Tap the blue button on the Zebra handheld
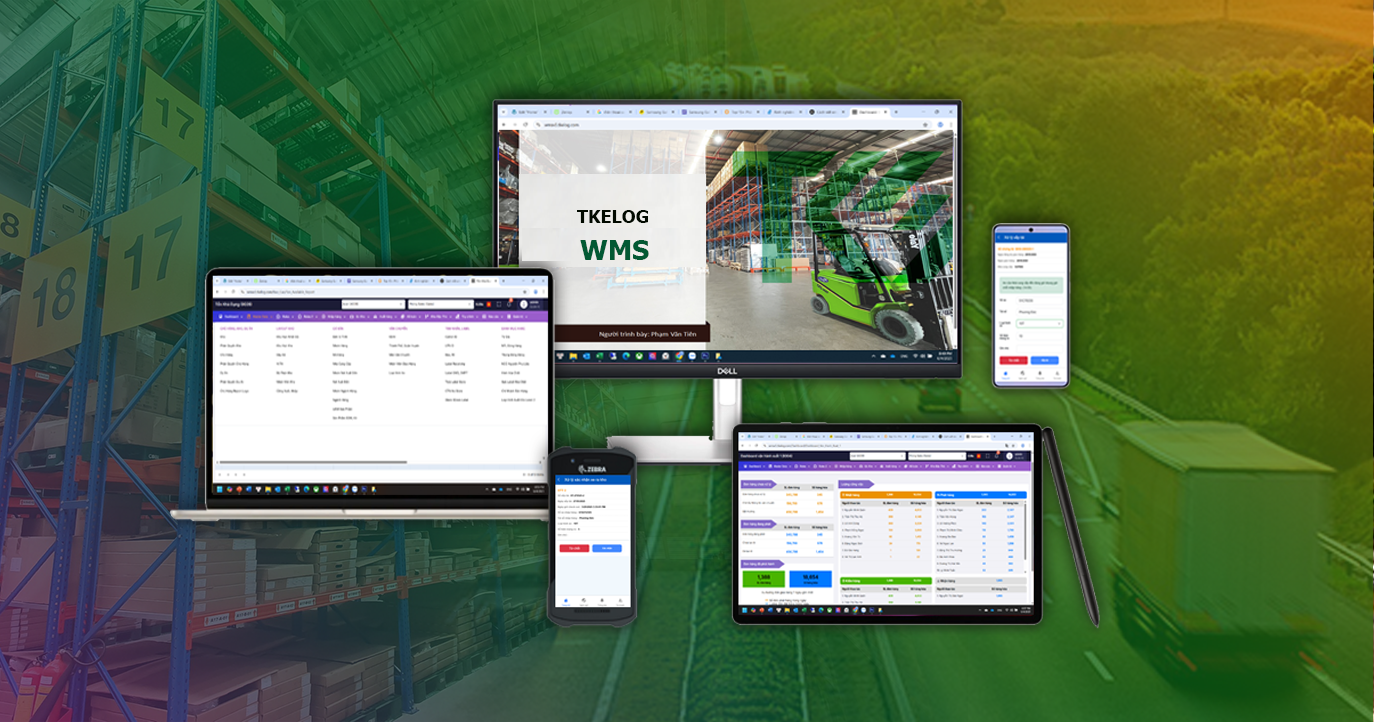Screen dimensions: 1374x722 pos(607,548)
